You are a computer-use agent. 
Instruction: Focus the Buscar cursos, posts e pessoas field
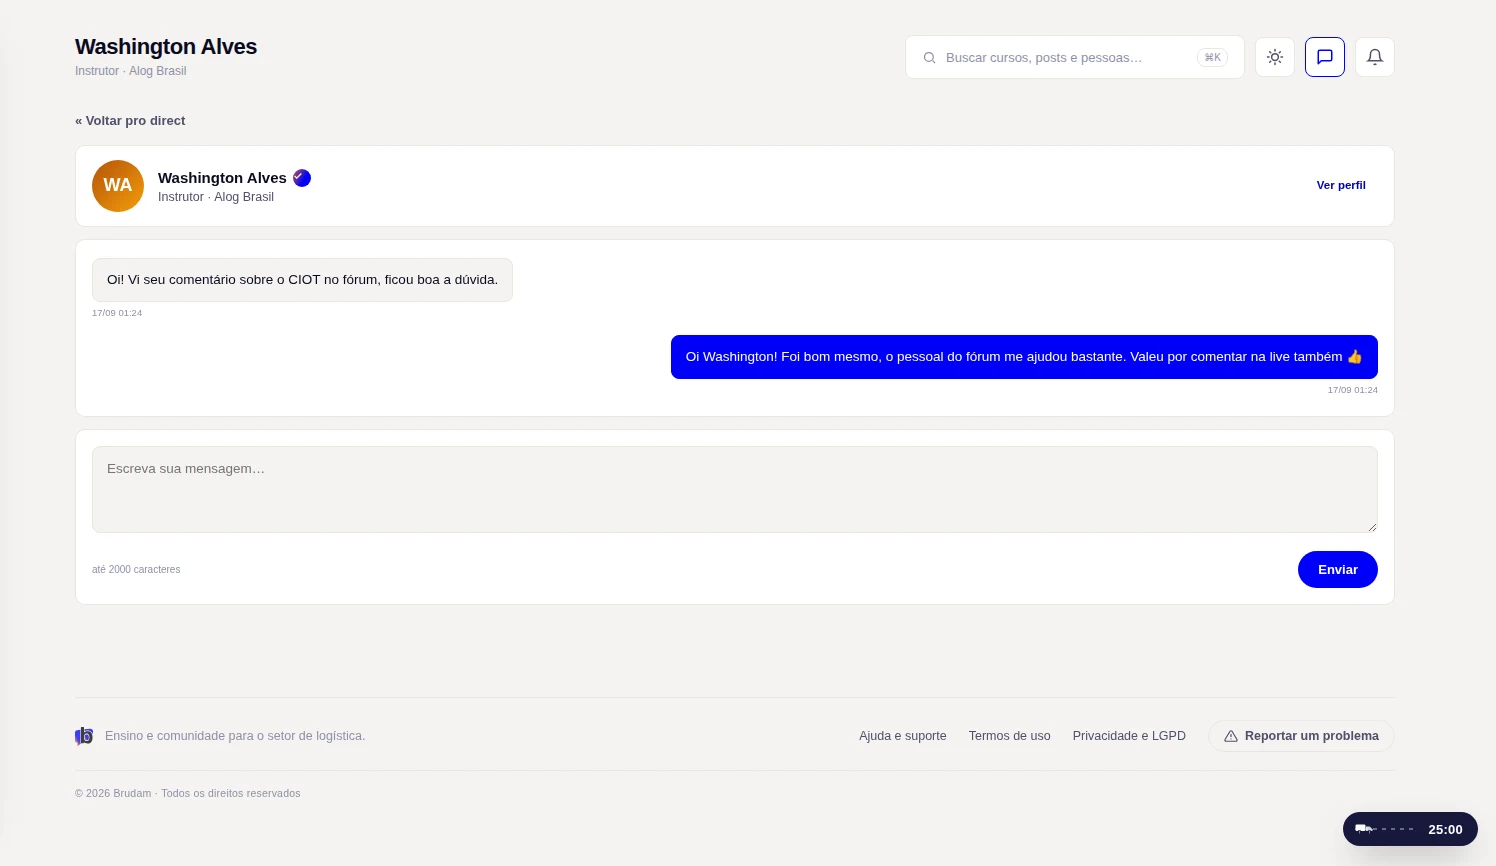click(x=1075, y=58)
